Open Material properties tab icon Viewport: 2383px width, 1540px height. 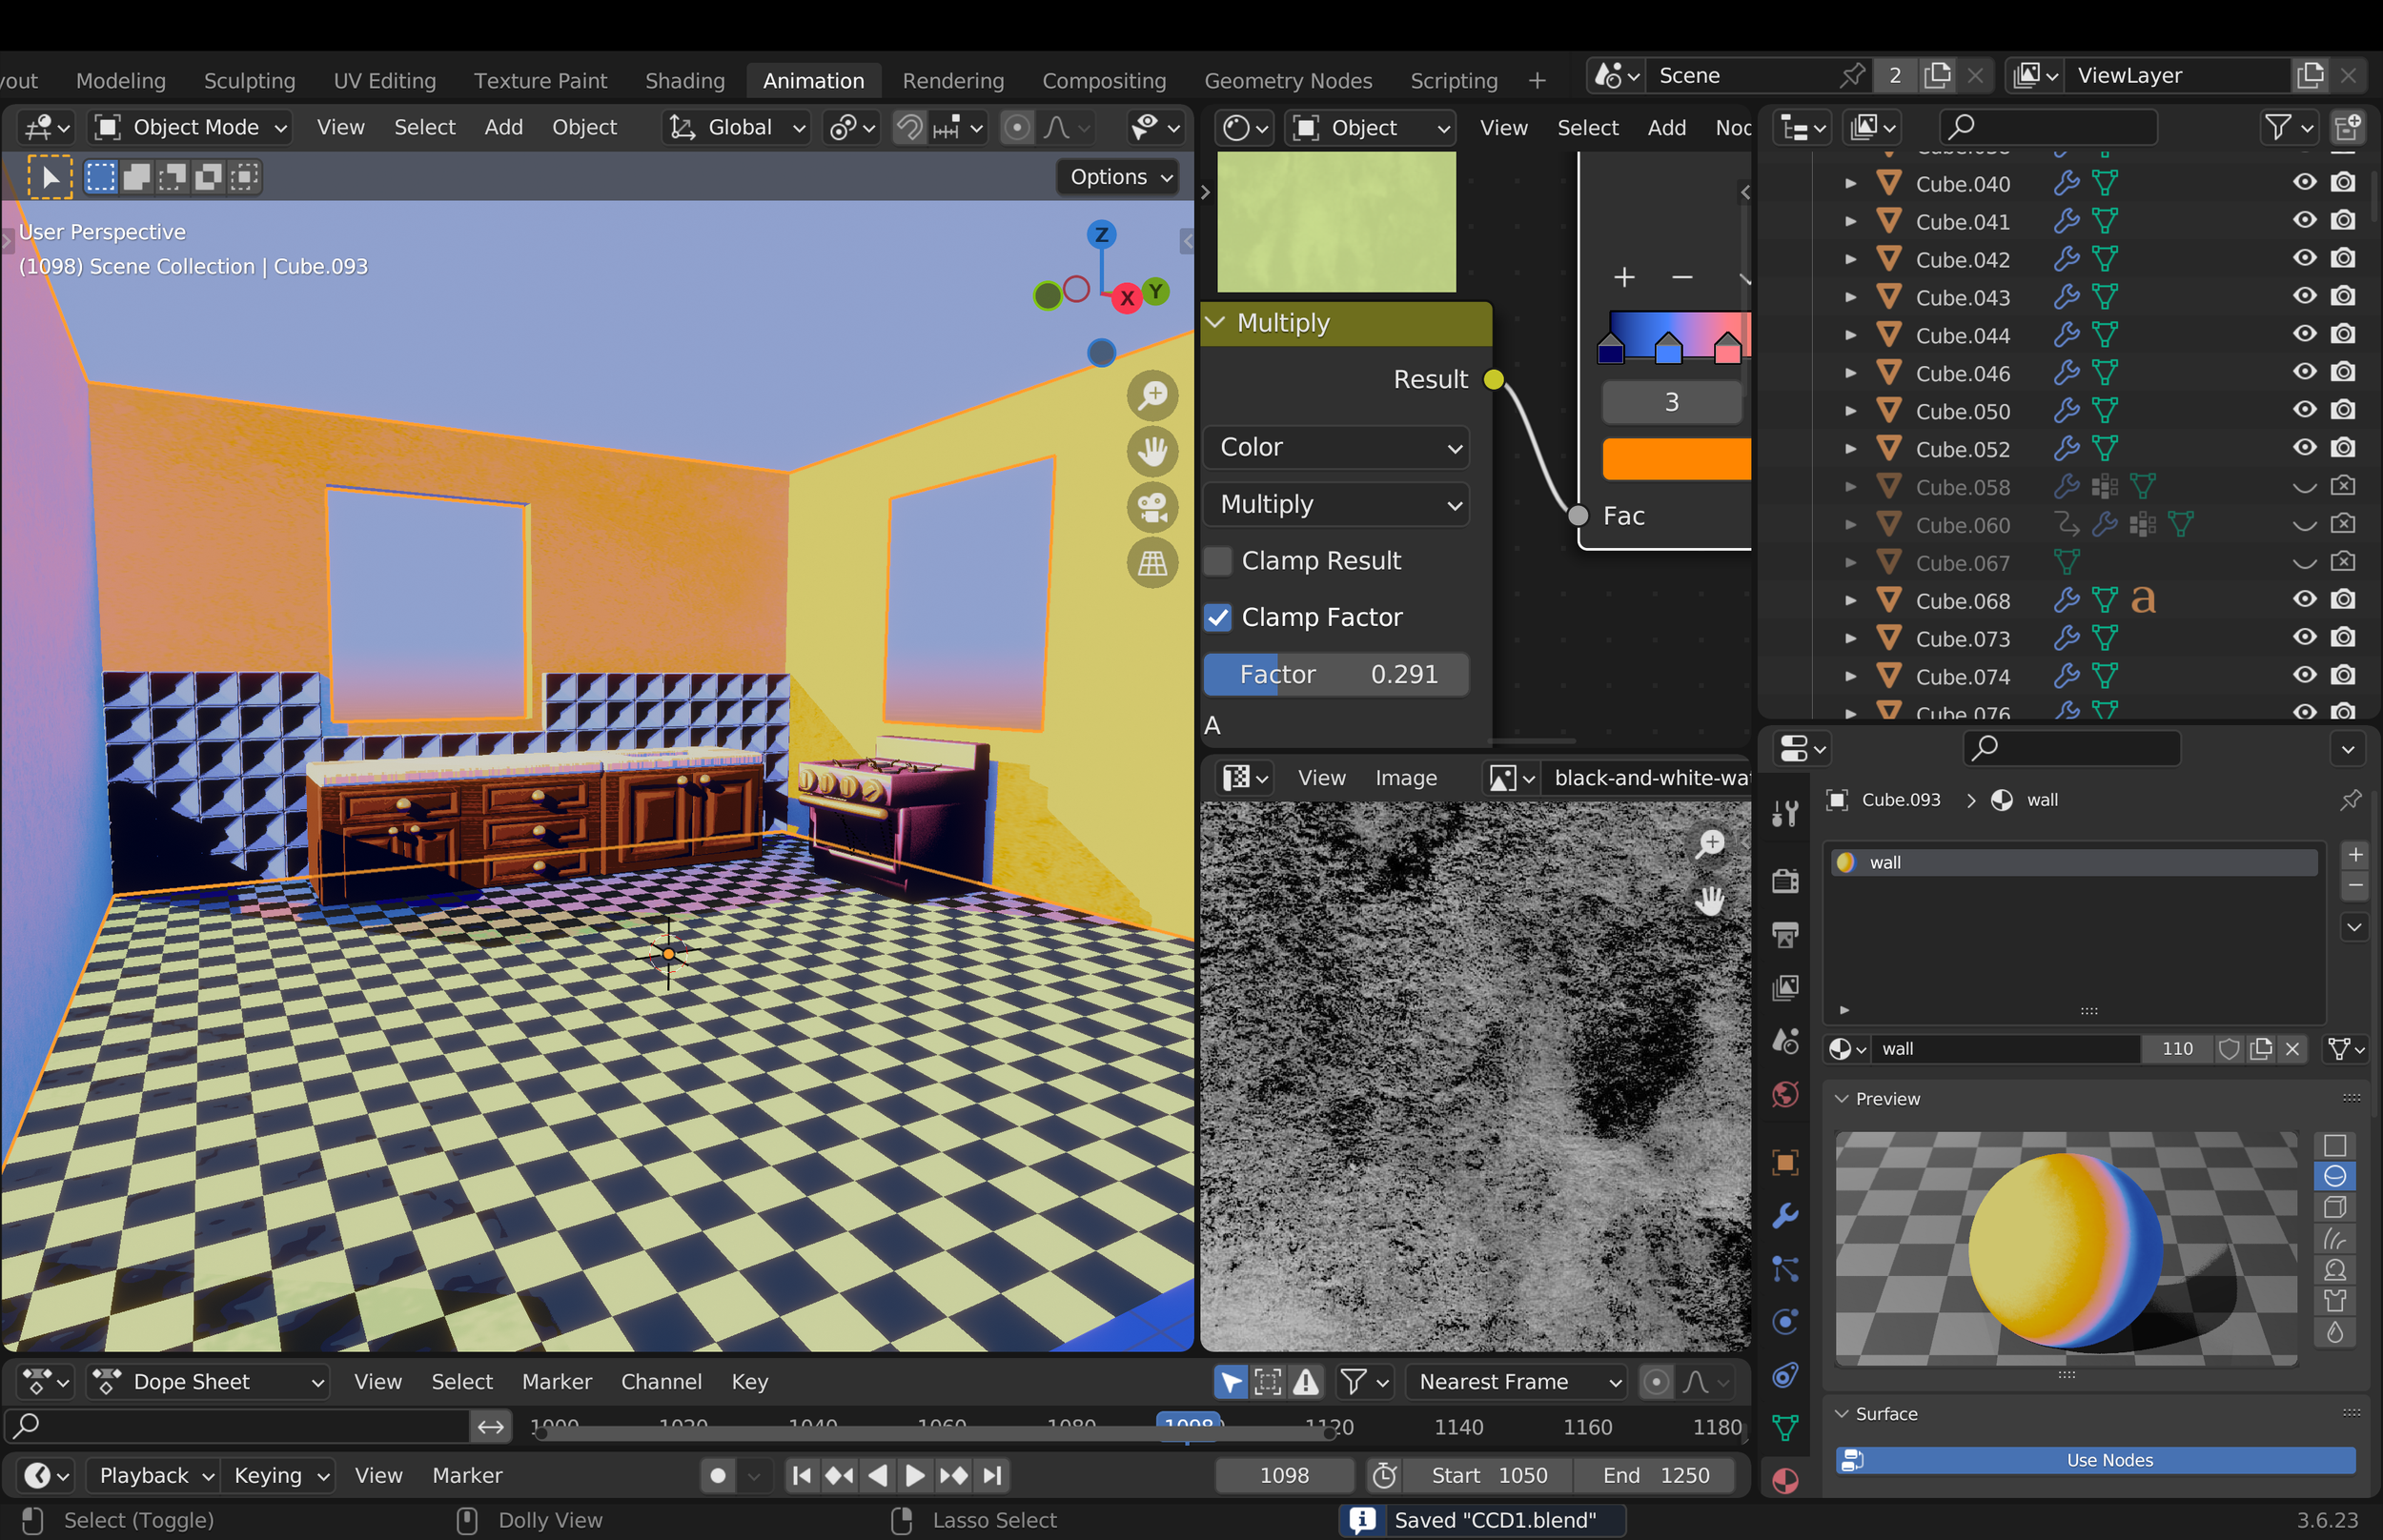pos(1785,1480)
